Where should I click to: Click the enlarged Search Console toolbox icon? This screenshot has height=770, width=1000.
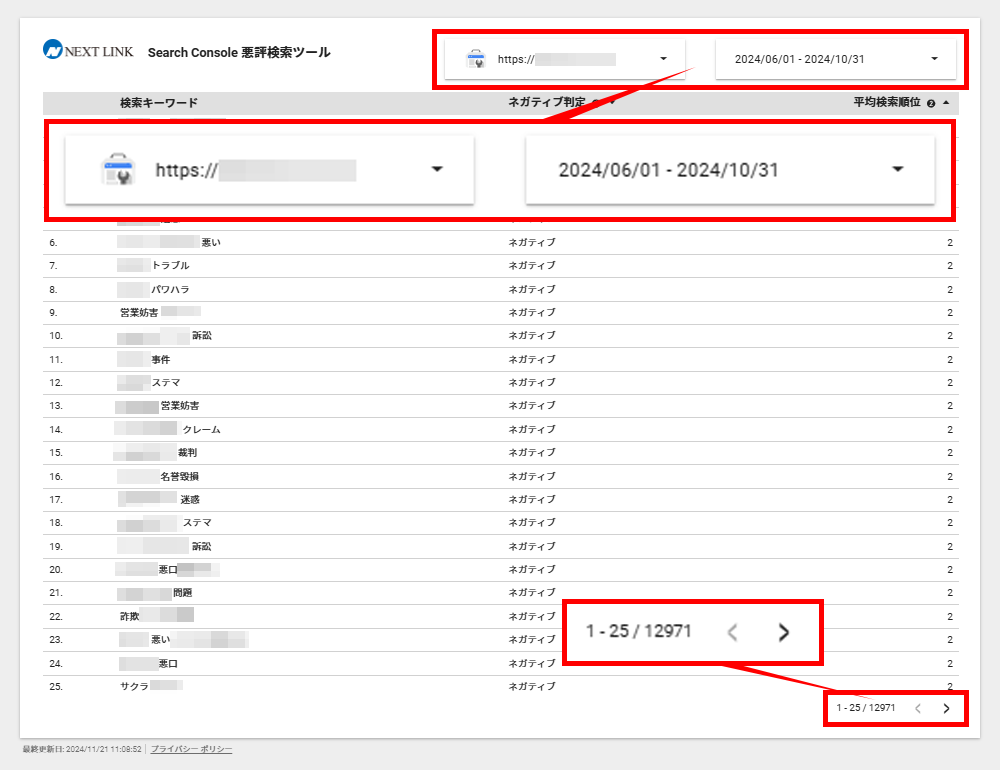(x=117, y=170)
